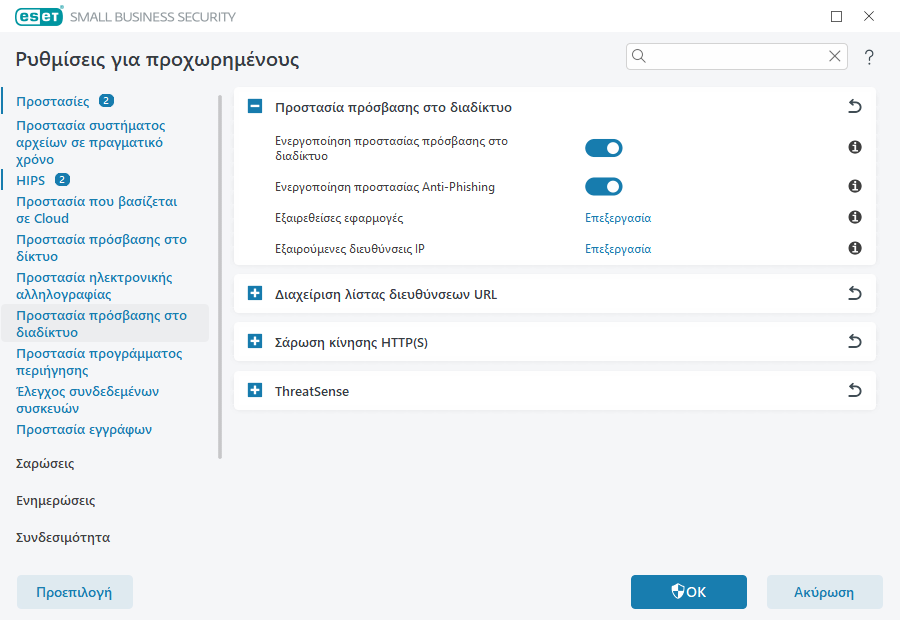The width and height of the screenshot is (900, 620).
Task: Expand Διαχείριση λίστας διευθύνσεων URL section
Action: pos(255,293)
